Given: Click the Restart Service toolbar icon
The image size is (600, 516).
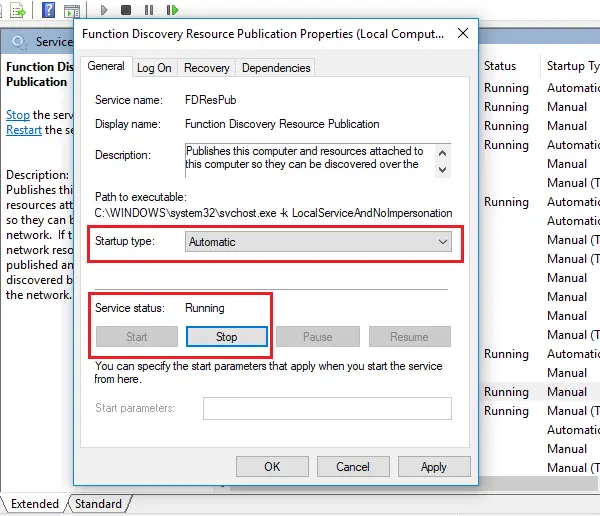Looking at the screenshot, I should (172, 10).
